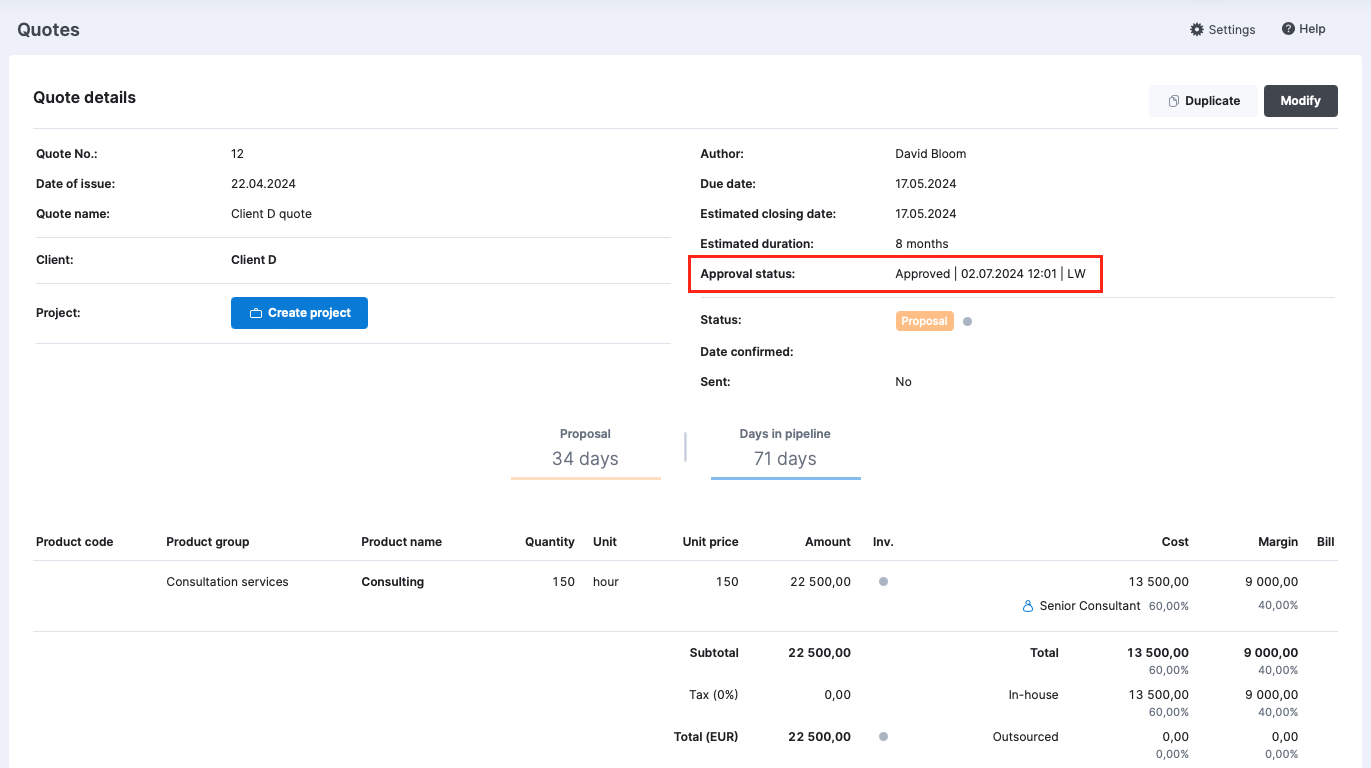The height and width of the screenshot is (768, 1371).
Task: Click the date of issue 22.04.2024
Action: pos(263,184)
